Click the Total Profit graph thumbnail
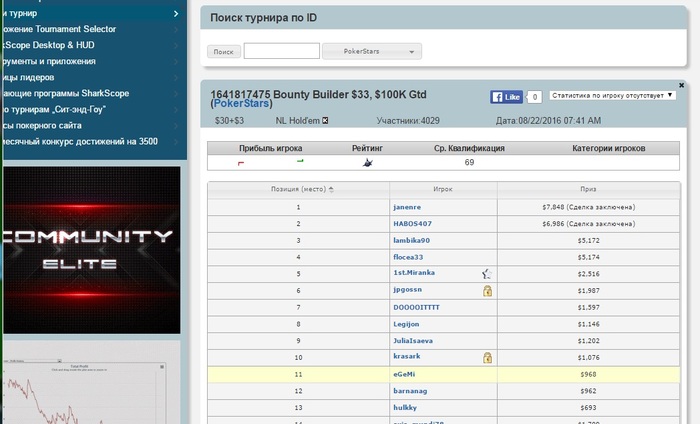This screenshot has height=424, width=700. (x=92, y=382)
